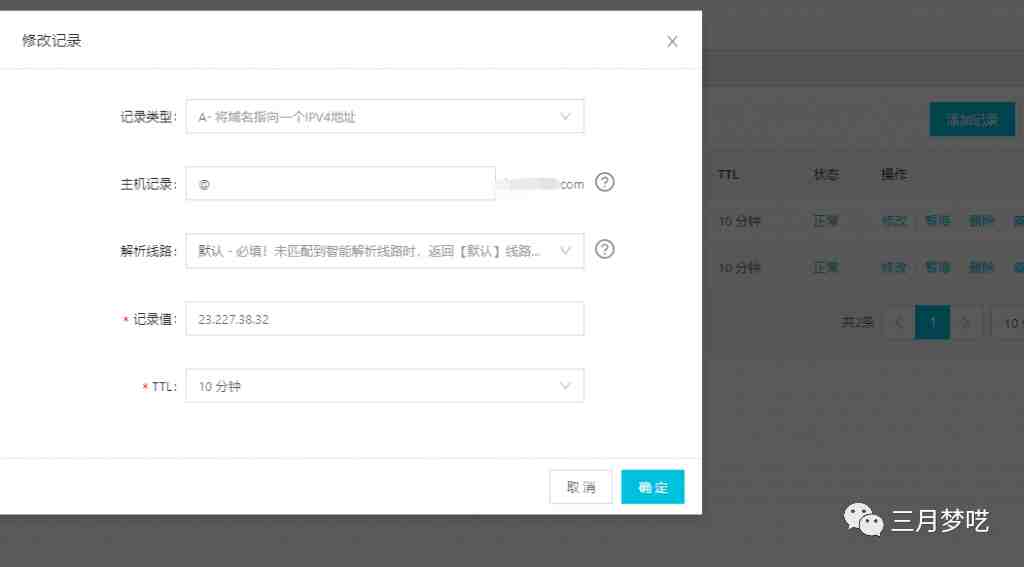Click 删除 link in first record row
Screen dimensions: 1024x567
point(981,221)
